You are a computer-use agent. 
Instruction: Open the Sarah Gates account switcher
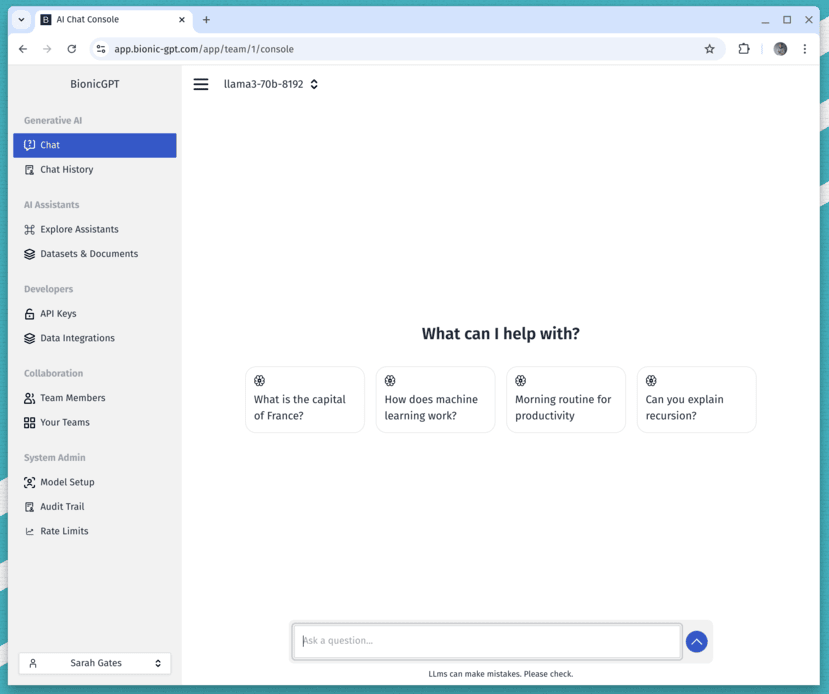(94, 663)
